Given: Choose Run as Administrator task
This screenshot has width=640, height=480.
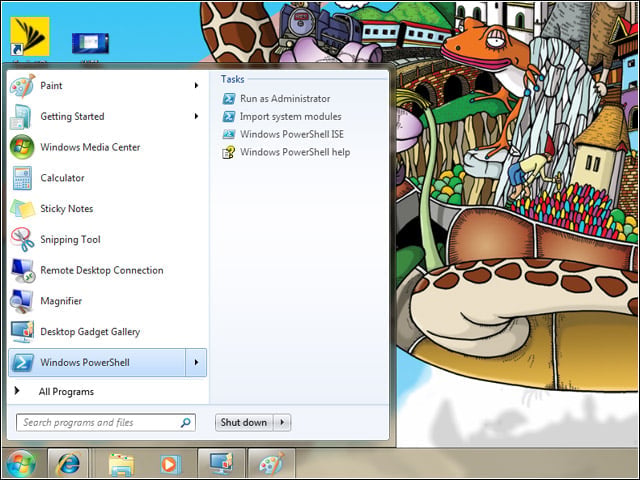Looking at the screenshot, I should coord(285,99).
